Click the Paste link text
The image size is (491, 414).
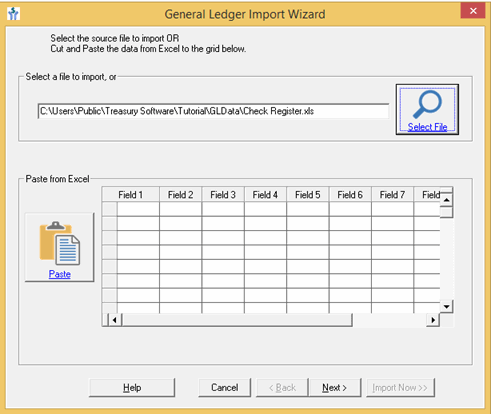click(60, 274)
